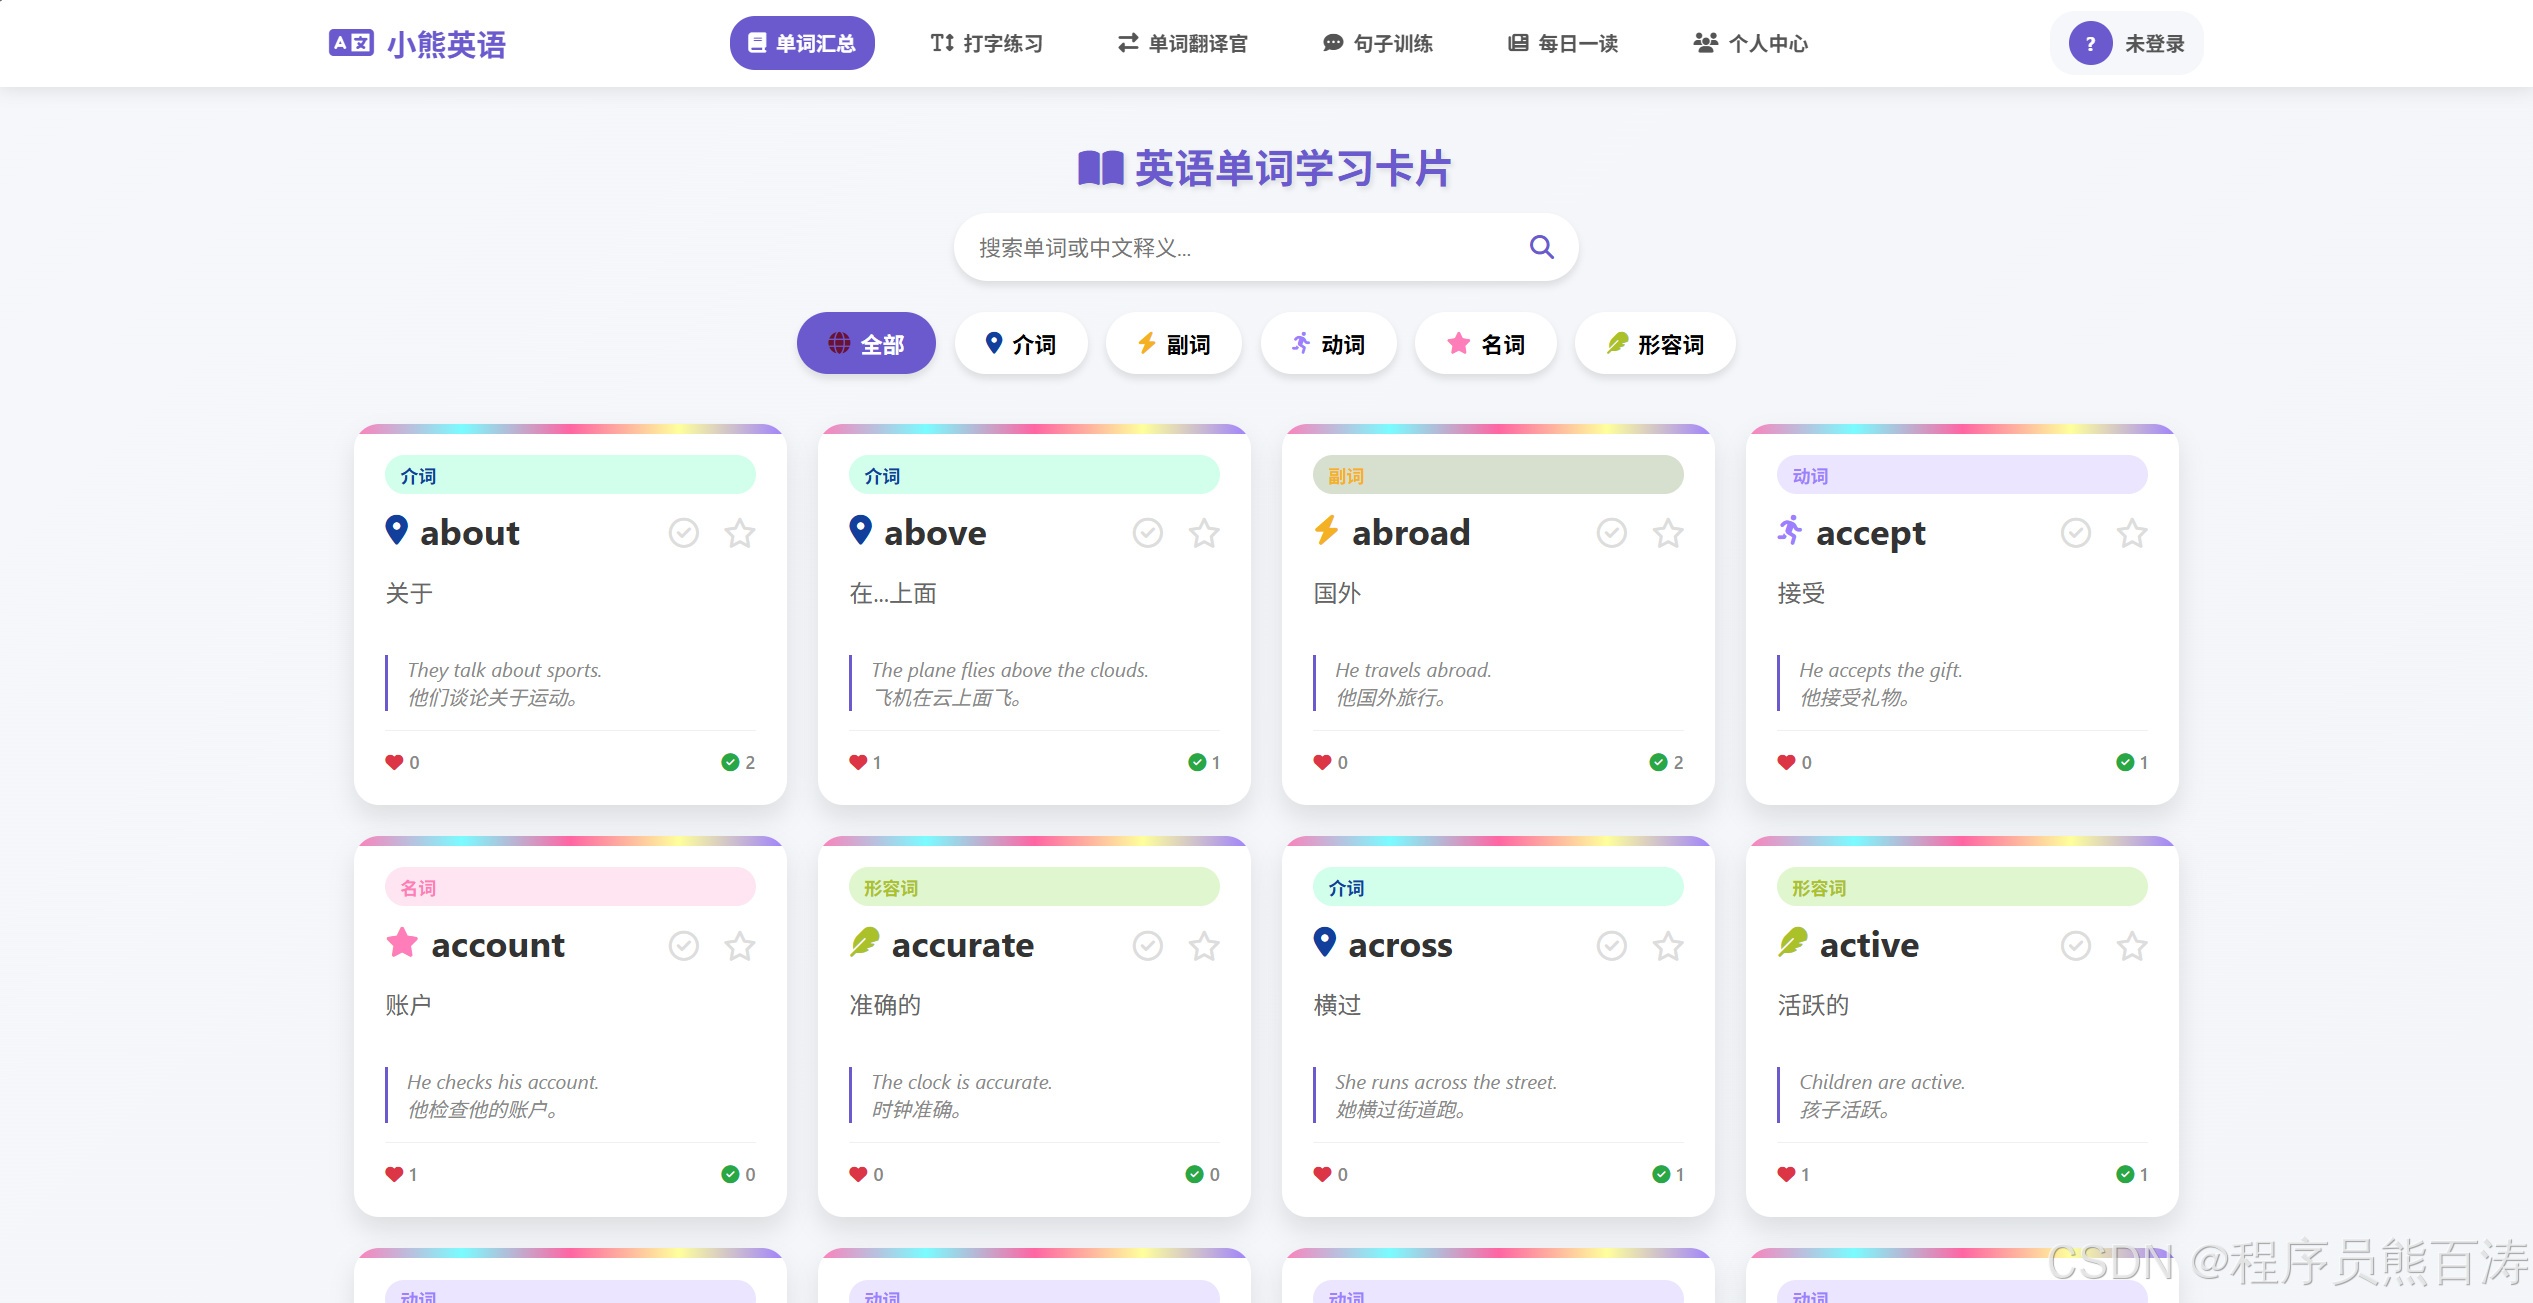
Task: Click the 名词 tag on 'account' card
Action: click(570, 887)
